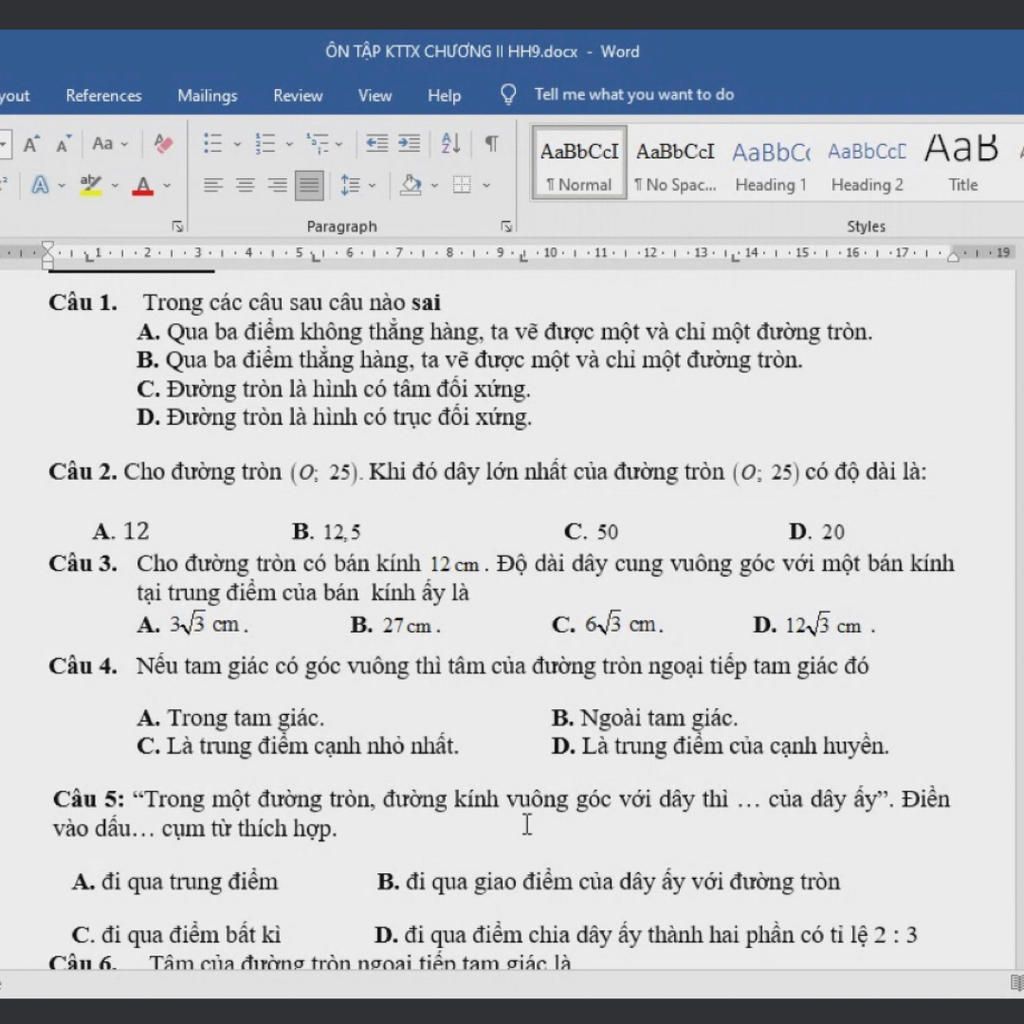
Task: Open the Paragraph dialog launcher
Action: point(506,227)
